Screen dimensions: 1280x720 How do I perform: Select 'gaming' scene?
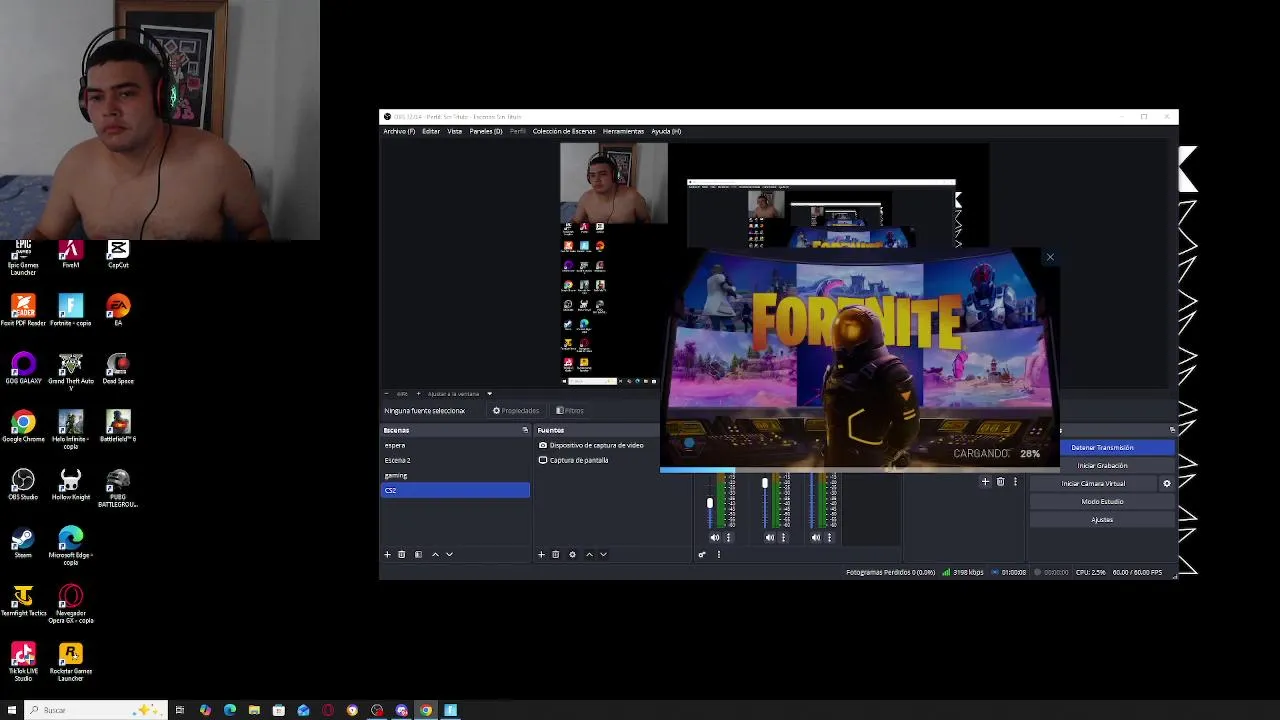456,475
